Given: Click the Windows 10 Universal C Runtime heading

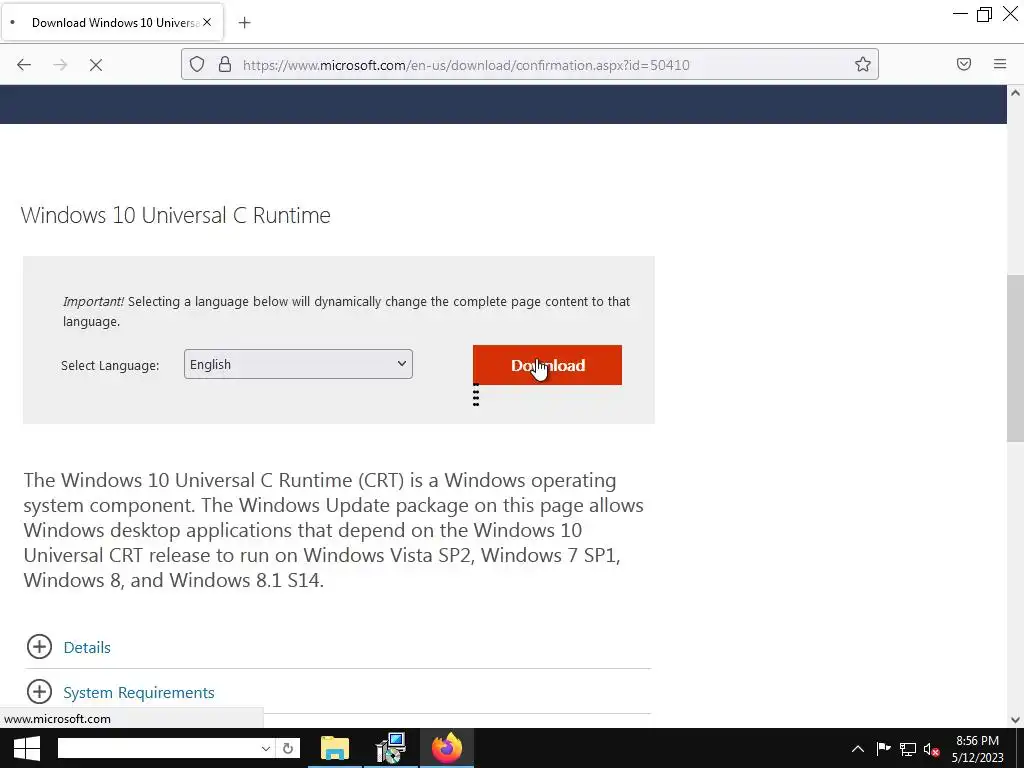Looking at the screenshot, I should pyautogui.click(x=176, y=215).
